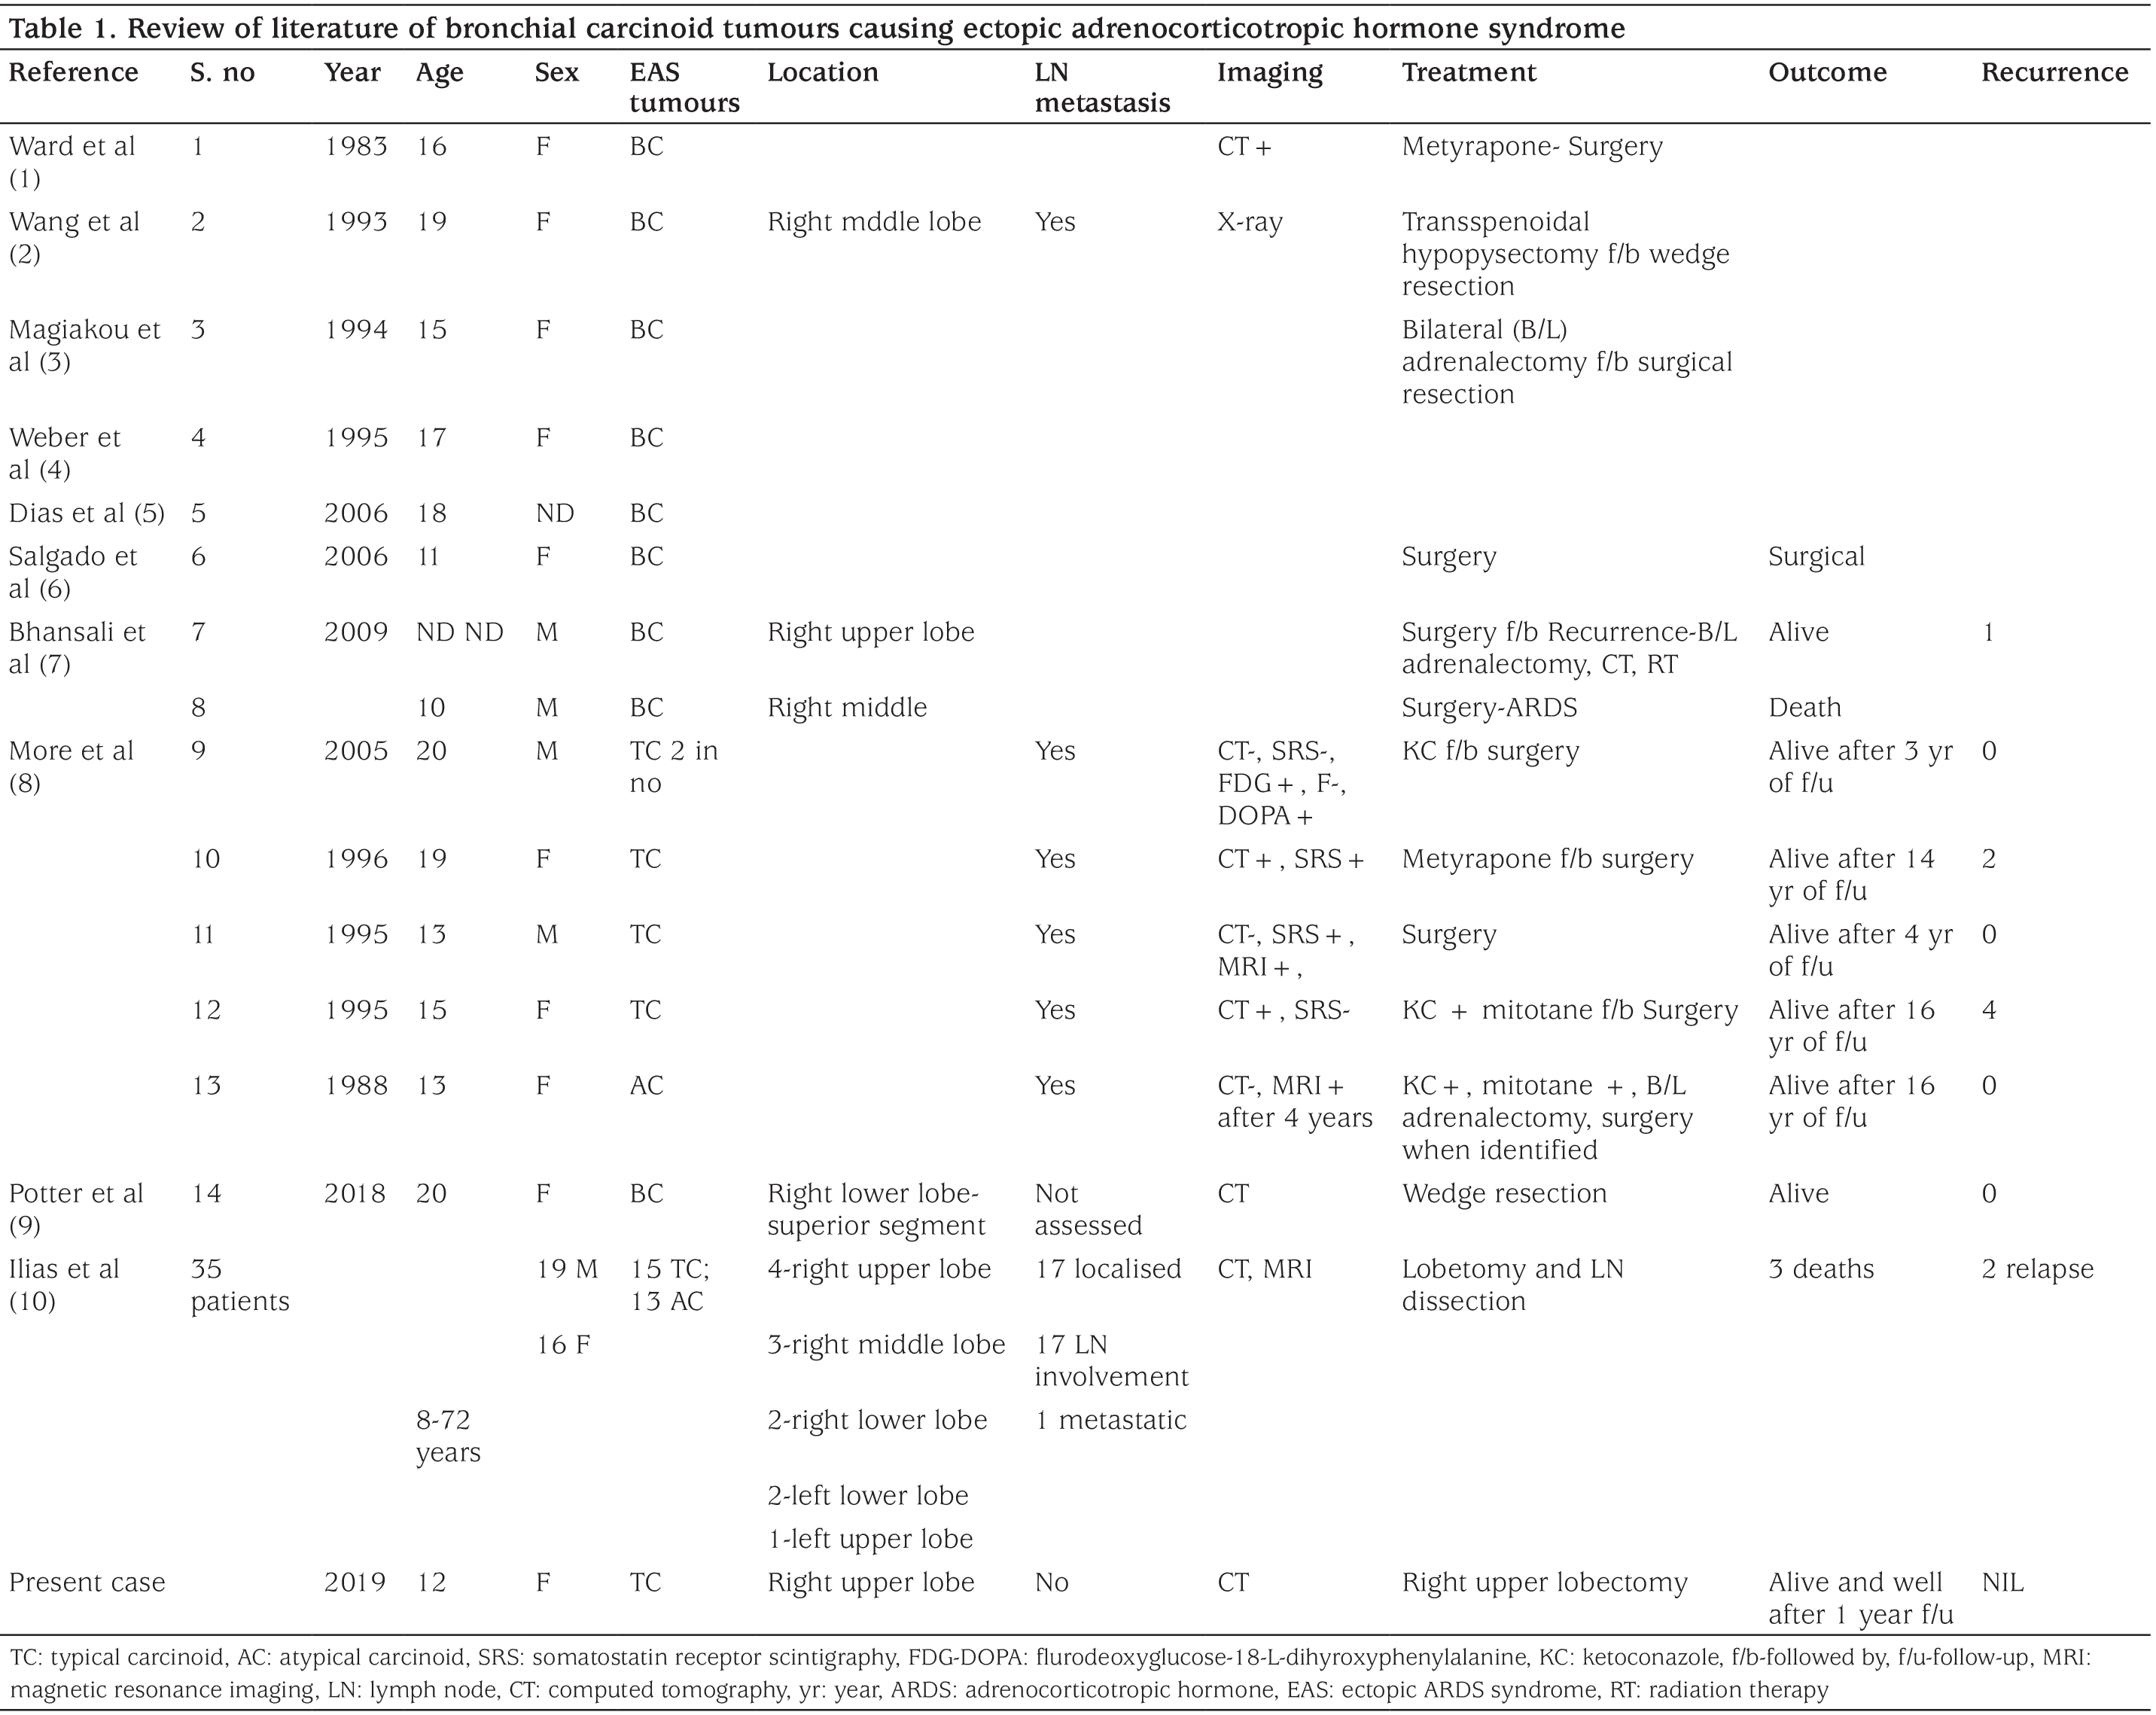Click 'Alive after 14 yr of f/u' cell
The image size is (2156, 1715).
click(1851, 876)
